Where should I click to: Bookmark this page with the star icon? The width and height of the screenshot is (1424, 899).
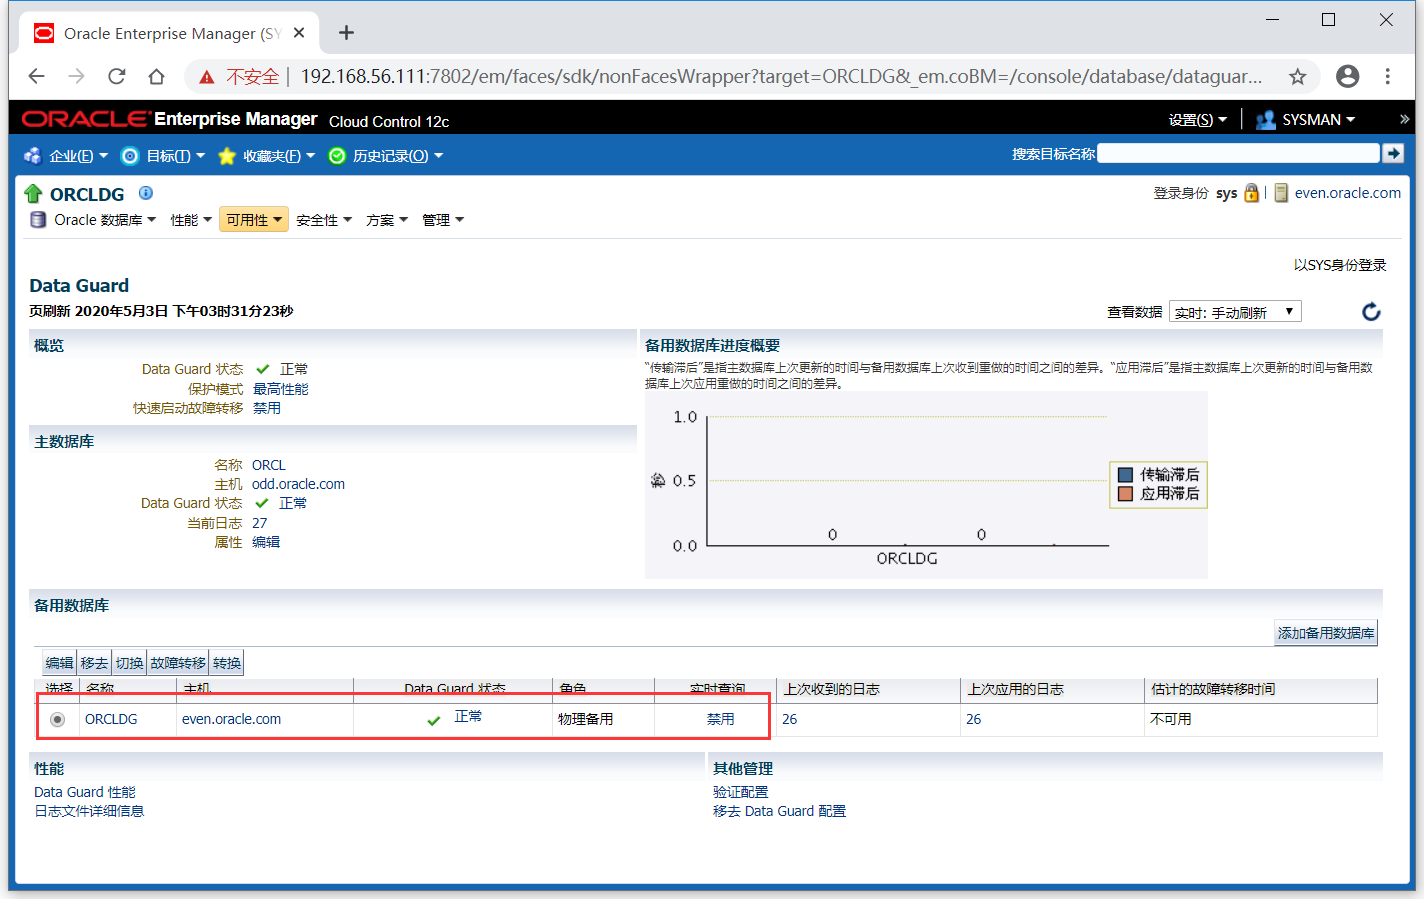[x=1298, y=76]
